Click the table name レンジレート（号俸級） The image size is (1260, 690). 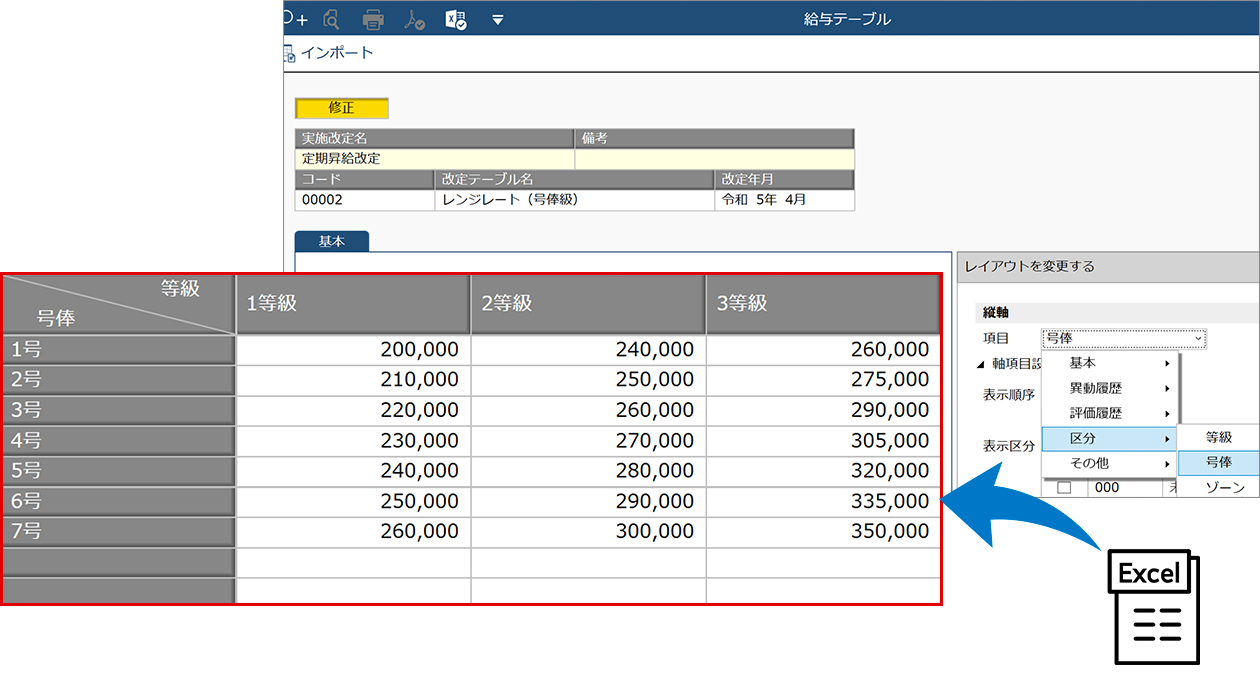tap(575, 199)
